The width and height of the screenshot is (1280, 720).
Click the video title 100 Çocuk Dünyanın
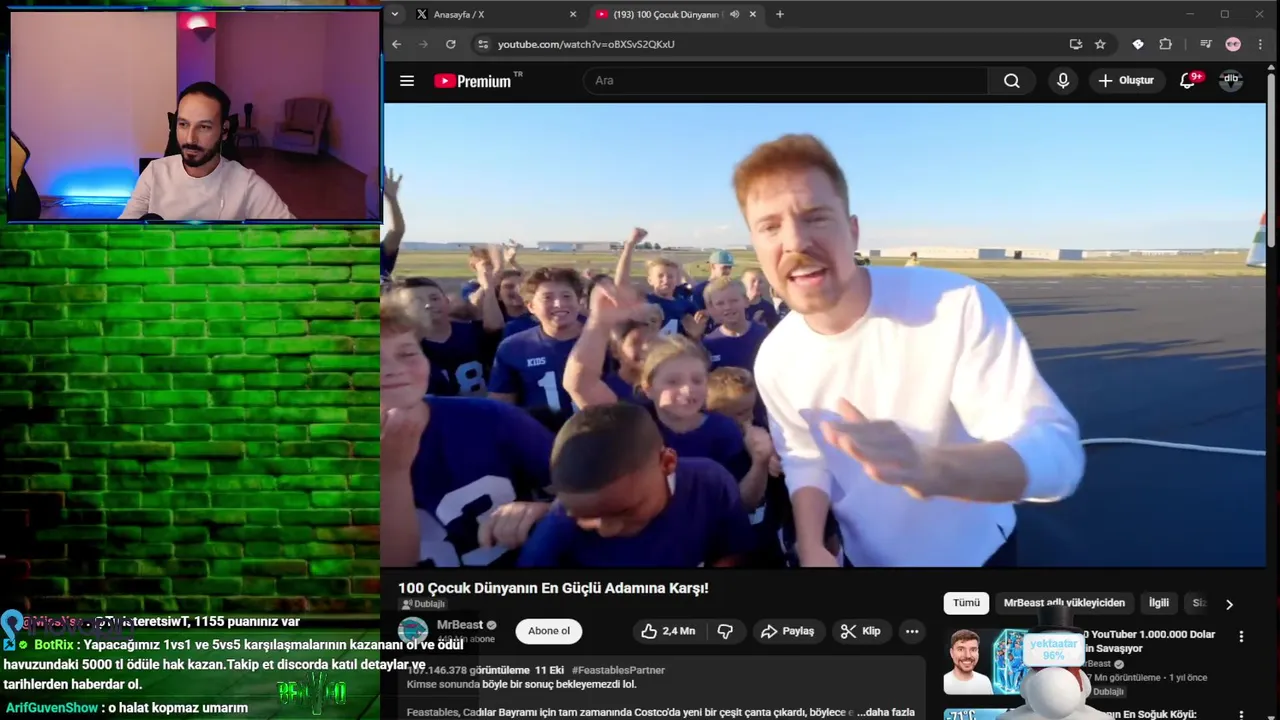pyautogui.click(x=553, y=588)
